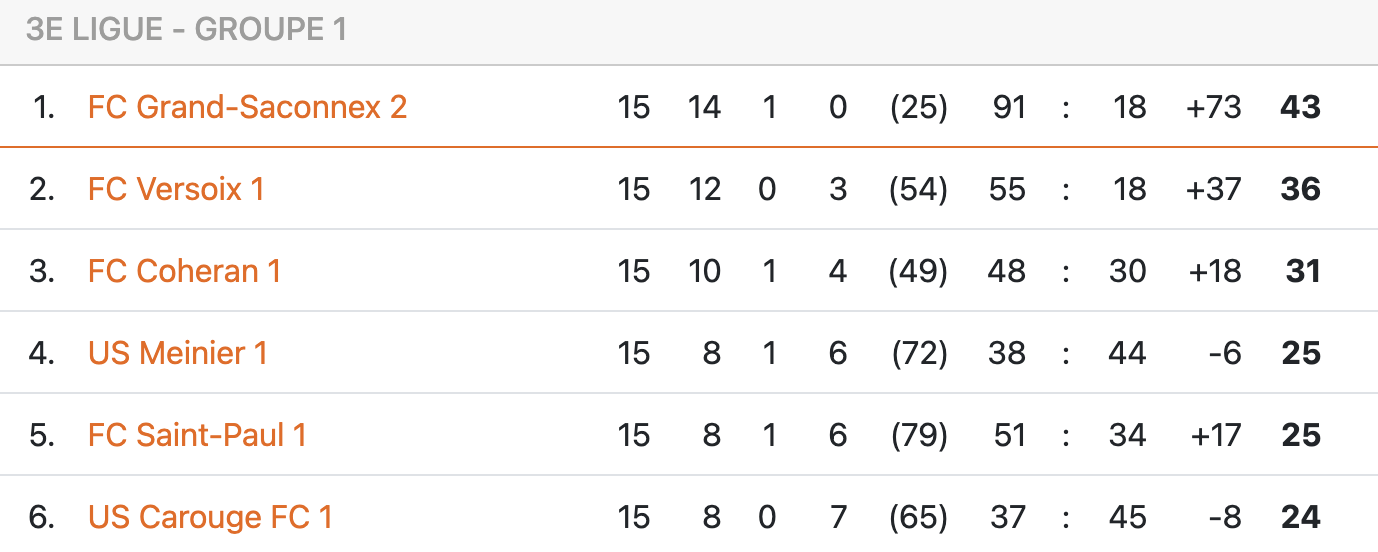This screenshot has height=552, width=1378.
Task: Click the 36 points of FC Versoix 1
Action: coord(1300,189)
